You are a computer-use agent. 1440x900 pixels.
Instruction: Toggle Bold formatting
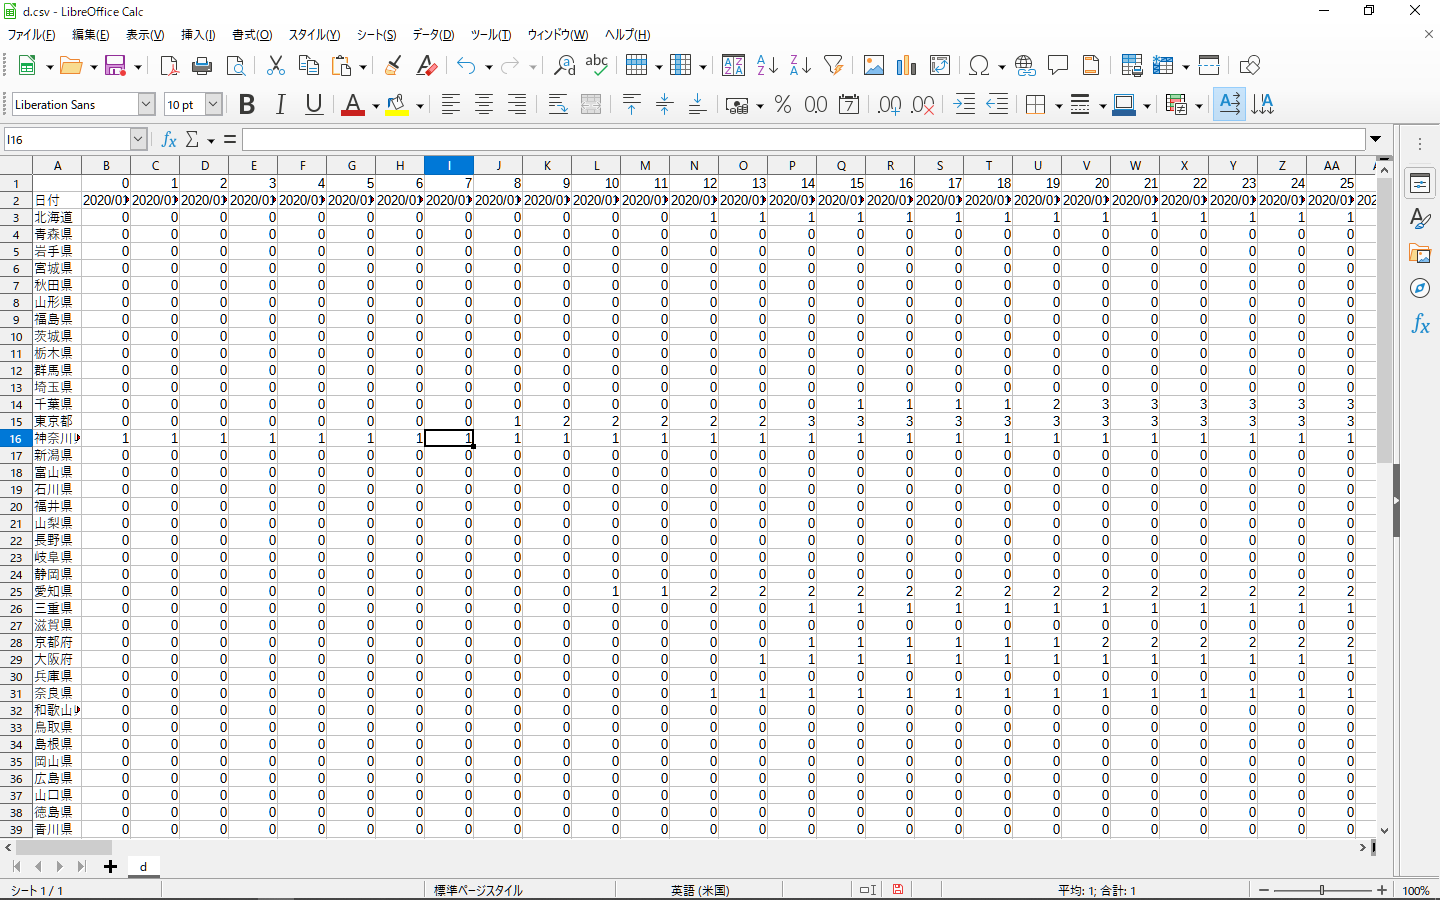point(247,105)
